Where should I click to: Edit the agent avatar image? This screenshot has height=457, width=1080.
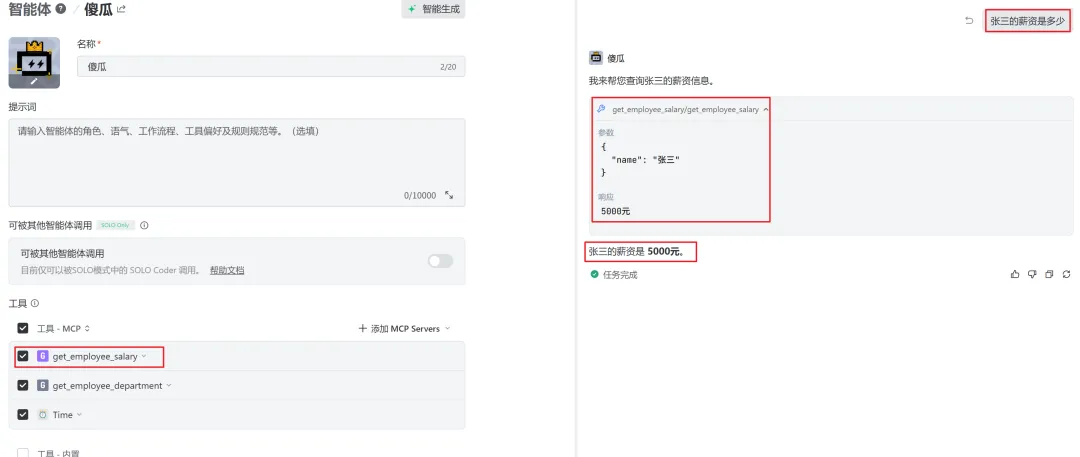[x=34, y=63]
